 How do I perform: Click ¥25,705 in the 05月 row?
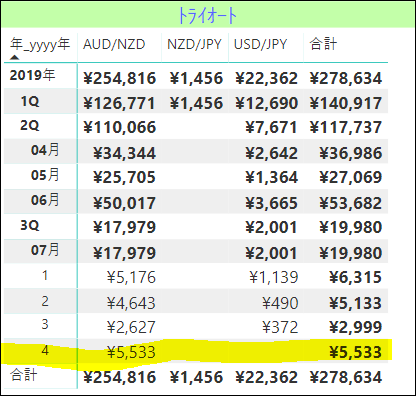124,177
